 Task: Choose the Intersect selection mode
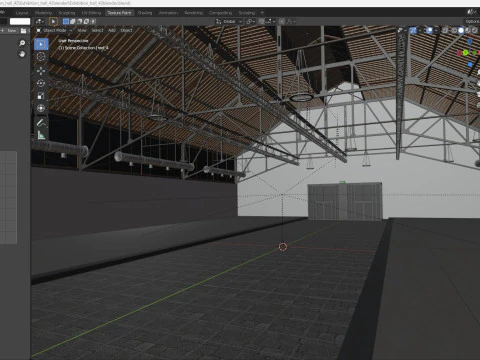pos(93,21)
